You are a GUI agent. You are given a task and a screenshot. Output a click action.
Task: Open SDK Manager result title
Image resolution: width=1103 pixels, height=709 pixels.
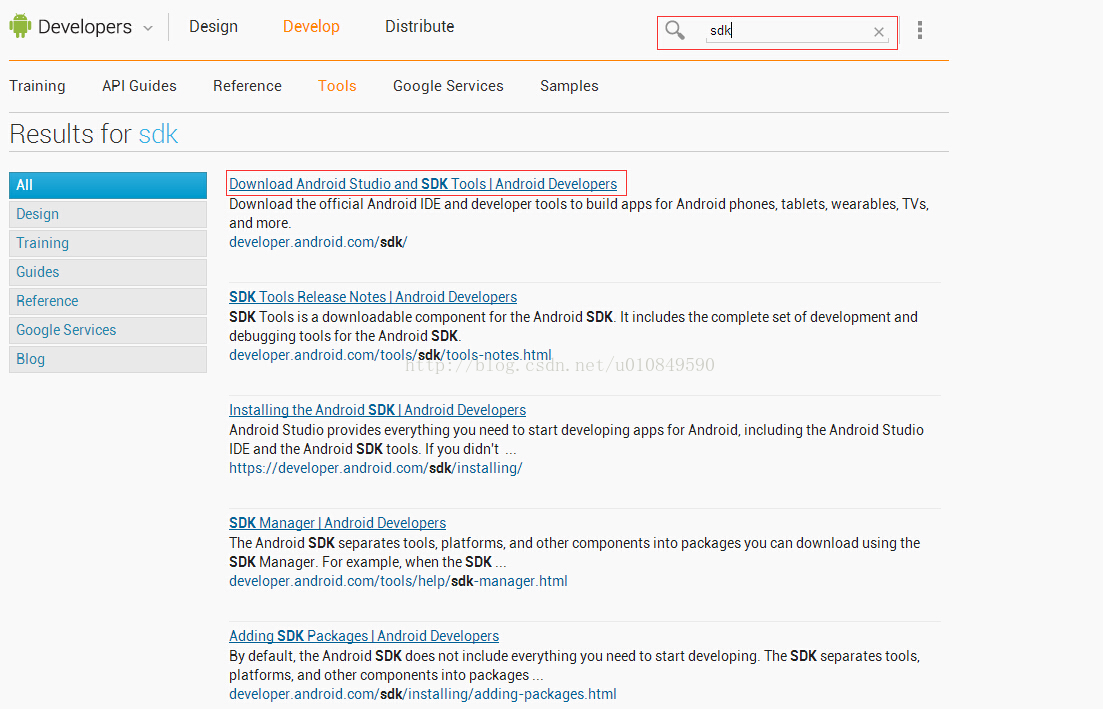click(x=338, y=523)
